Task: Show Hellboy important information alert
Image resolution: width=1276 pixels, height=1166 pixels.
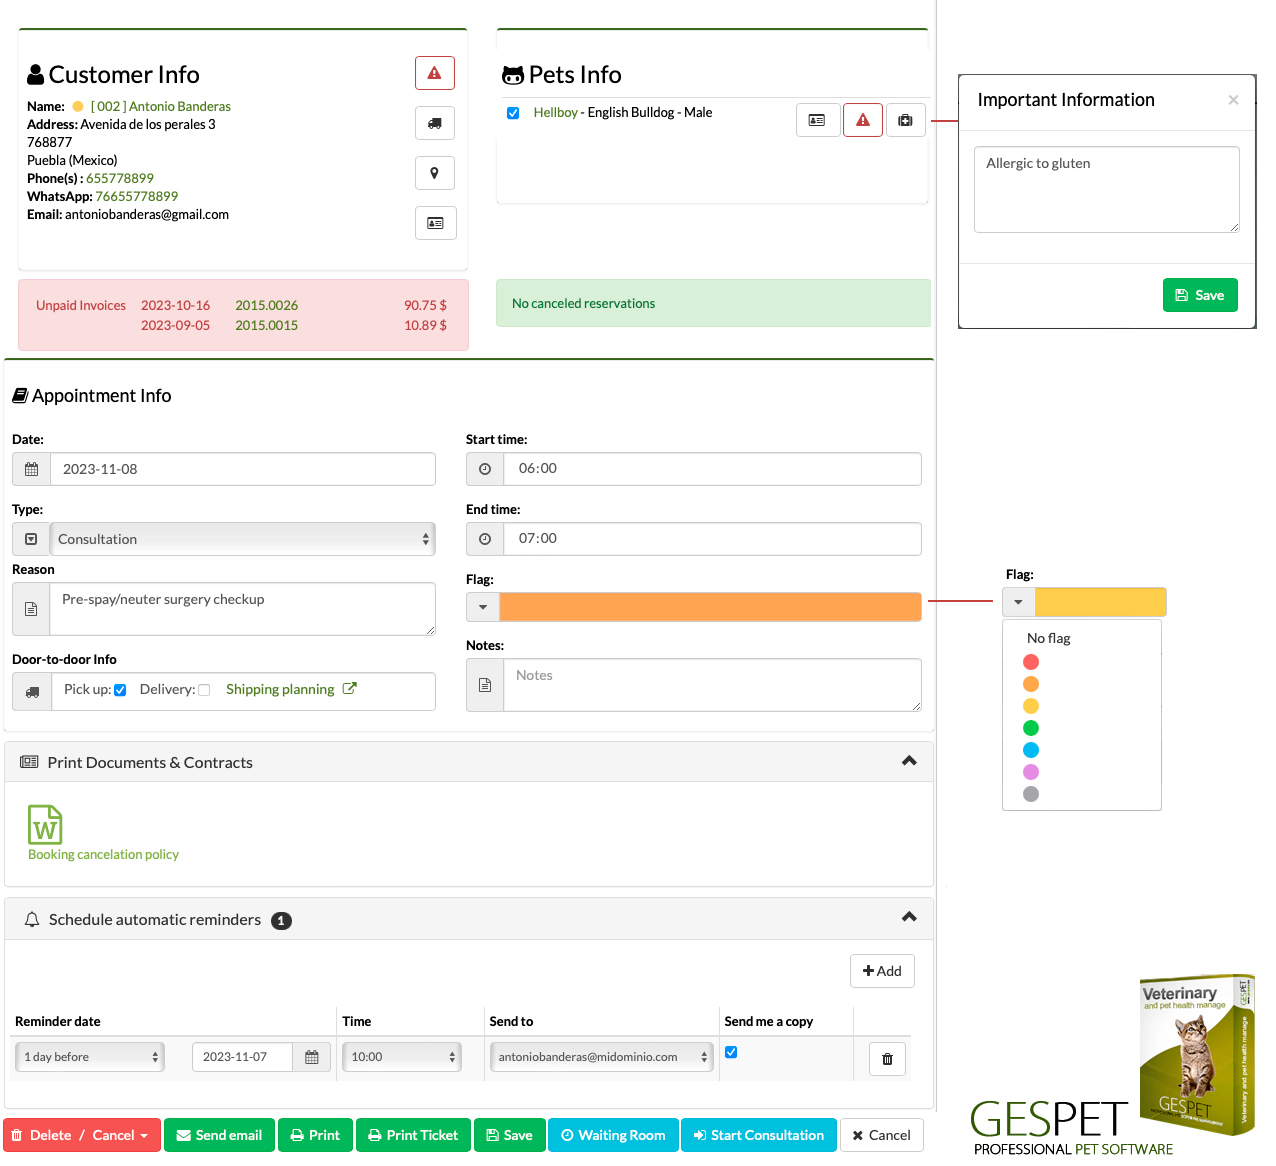Action: (x=863, y=120)
